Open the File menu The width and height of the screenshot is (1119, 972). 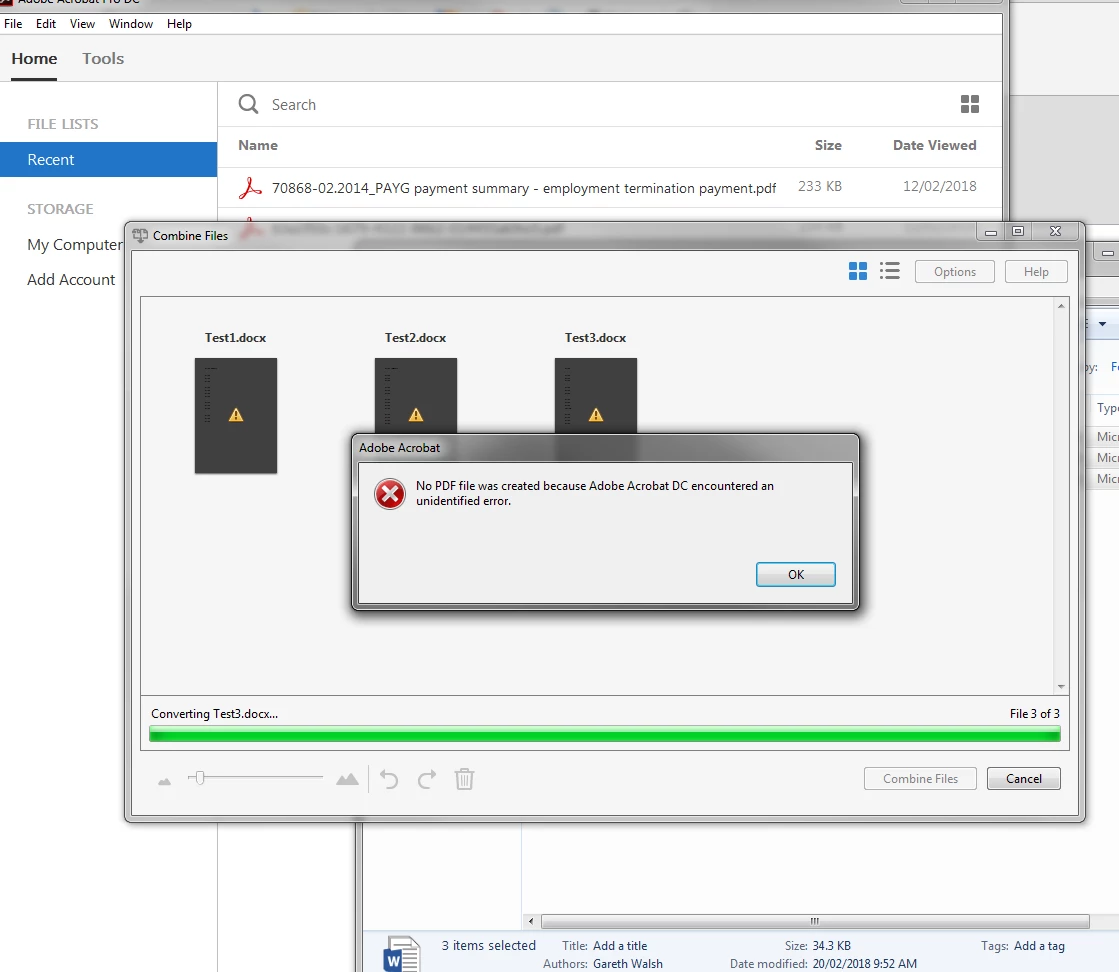(x=13, y=24)
